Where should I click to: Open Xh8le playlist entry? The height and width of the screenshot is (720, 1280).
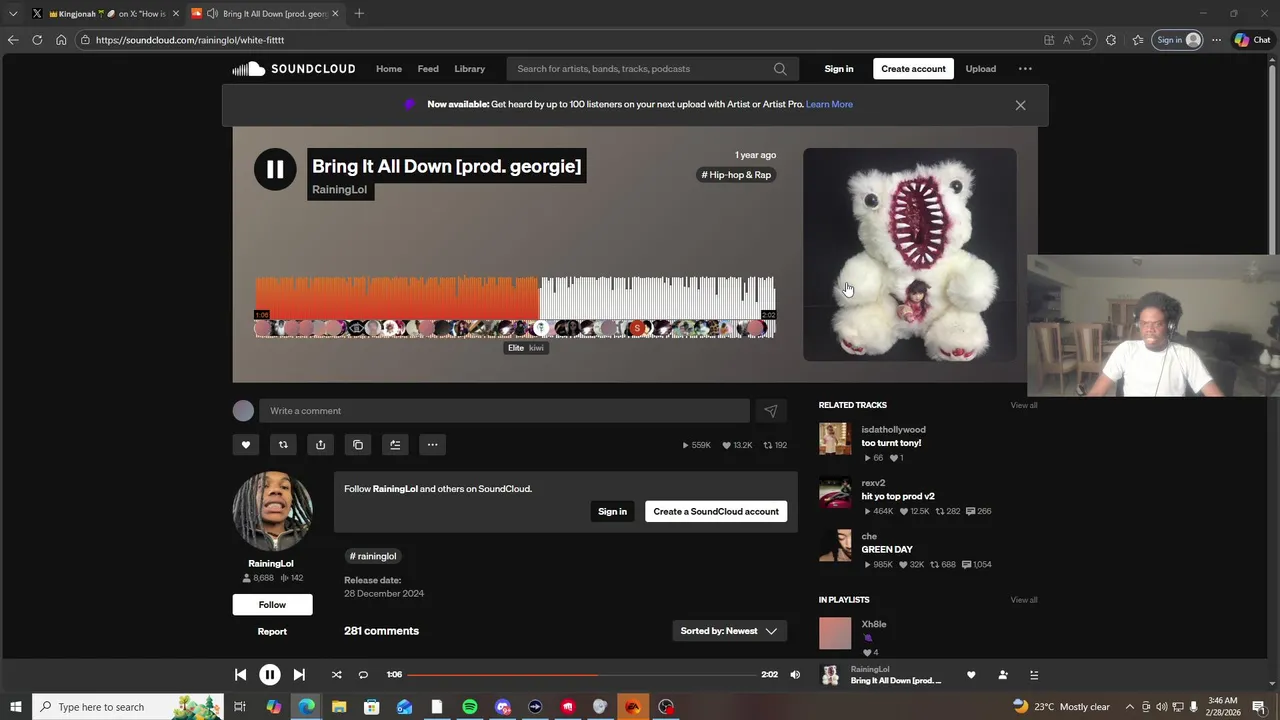[874, 624]
